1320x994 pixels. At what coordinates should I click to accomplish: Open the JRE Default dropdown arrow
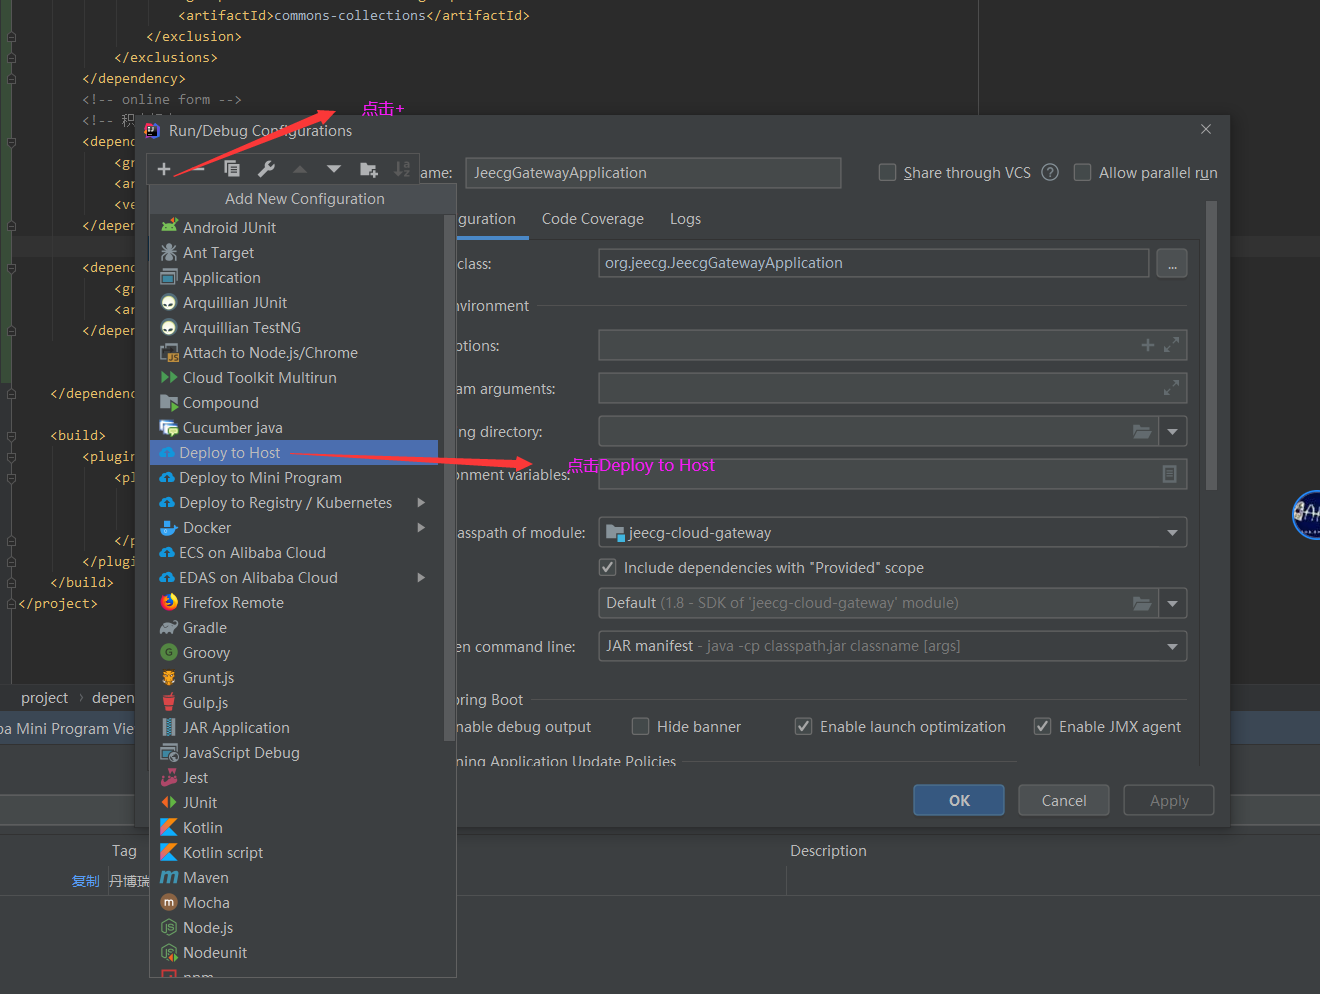click(x=1172, y=603)
